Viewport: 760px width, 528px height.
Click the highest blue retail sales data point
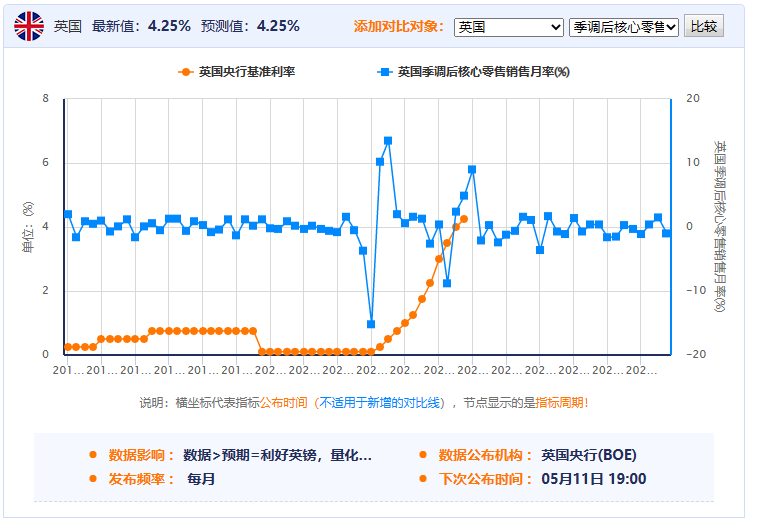pos(388,141)
